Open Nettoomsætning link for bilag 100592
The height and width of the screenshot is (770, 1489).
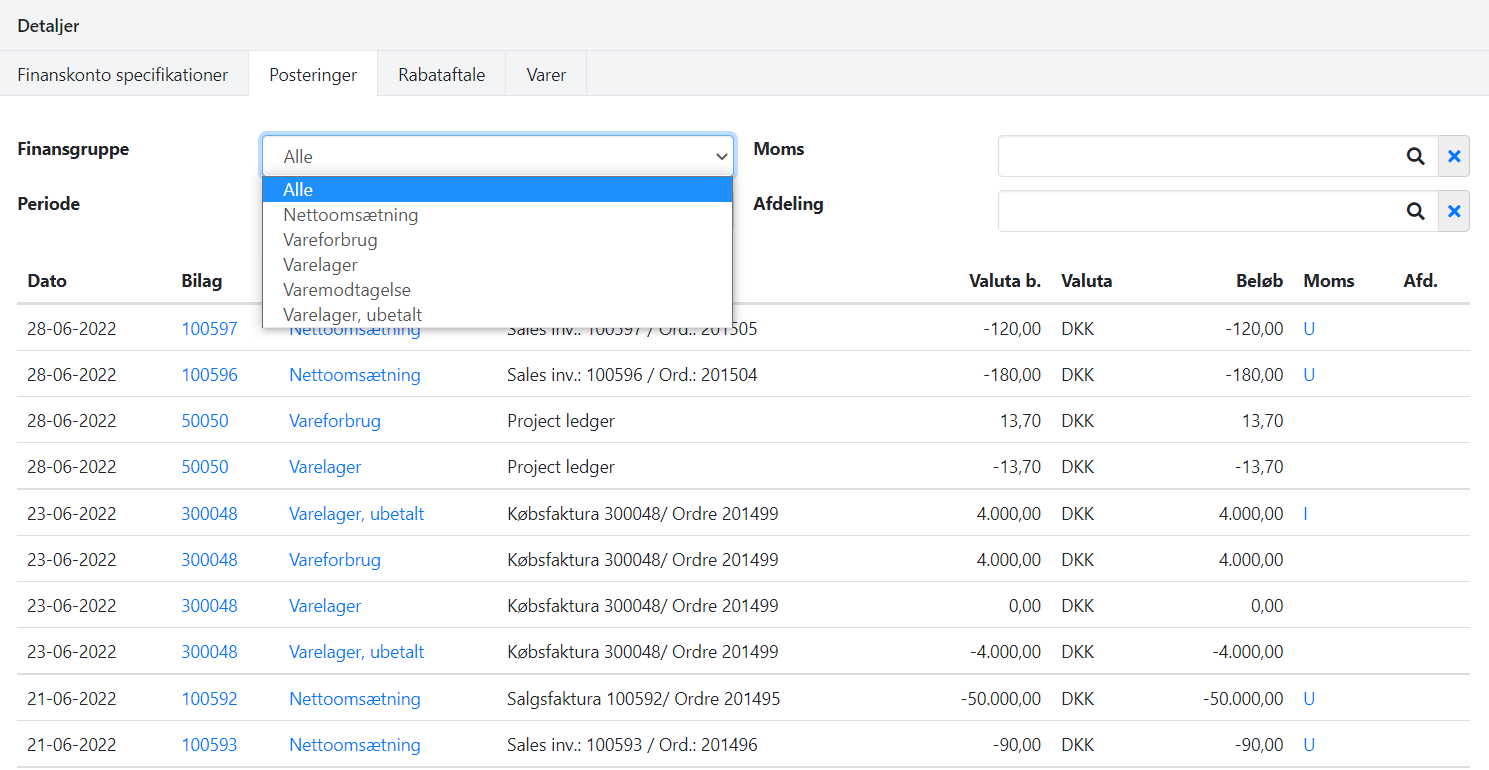[355, 699]
